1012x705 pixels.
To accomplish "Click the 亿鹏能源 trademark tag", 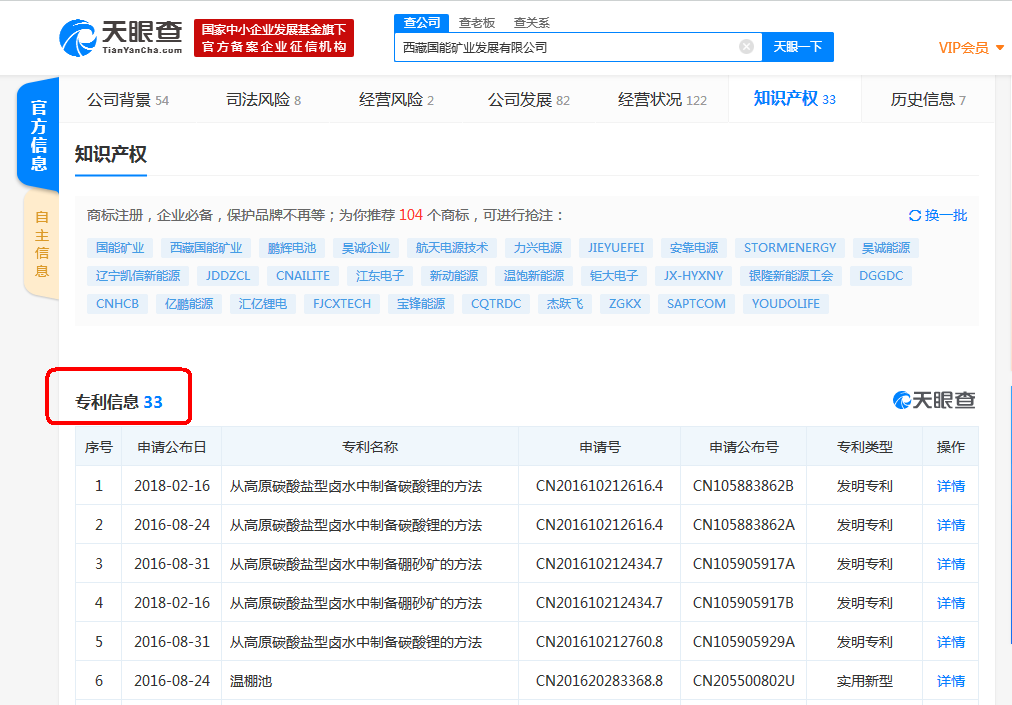I will pos(189,303).
